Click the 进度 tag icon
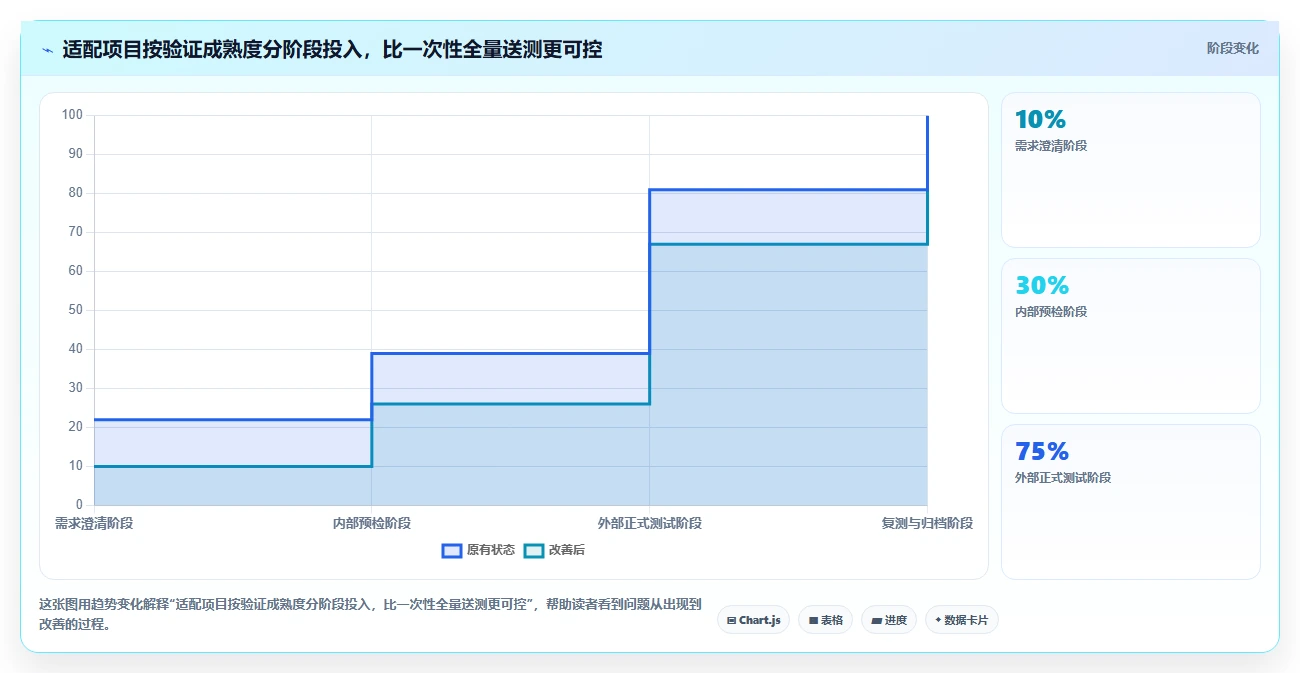1300x673 pixels. point(876,620)
